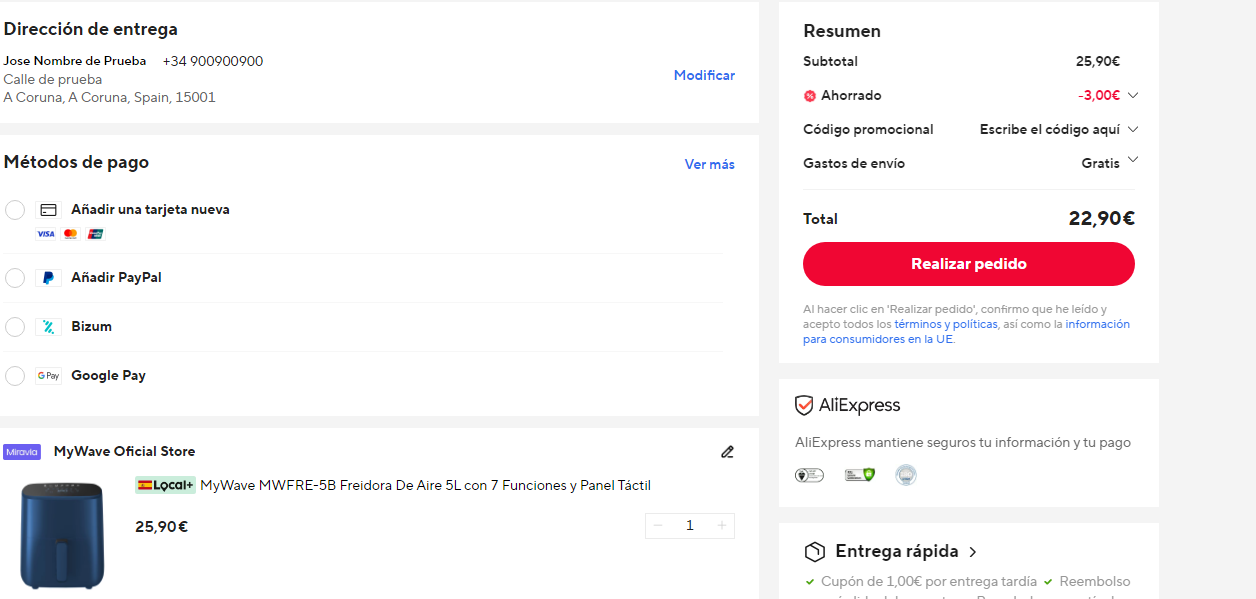Image resolution: width=1256 pixels, height=599 pixels.
Task: Click the red Ahorrado discount icon
Action: (810, 96)
